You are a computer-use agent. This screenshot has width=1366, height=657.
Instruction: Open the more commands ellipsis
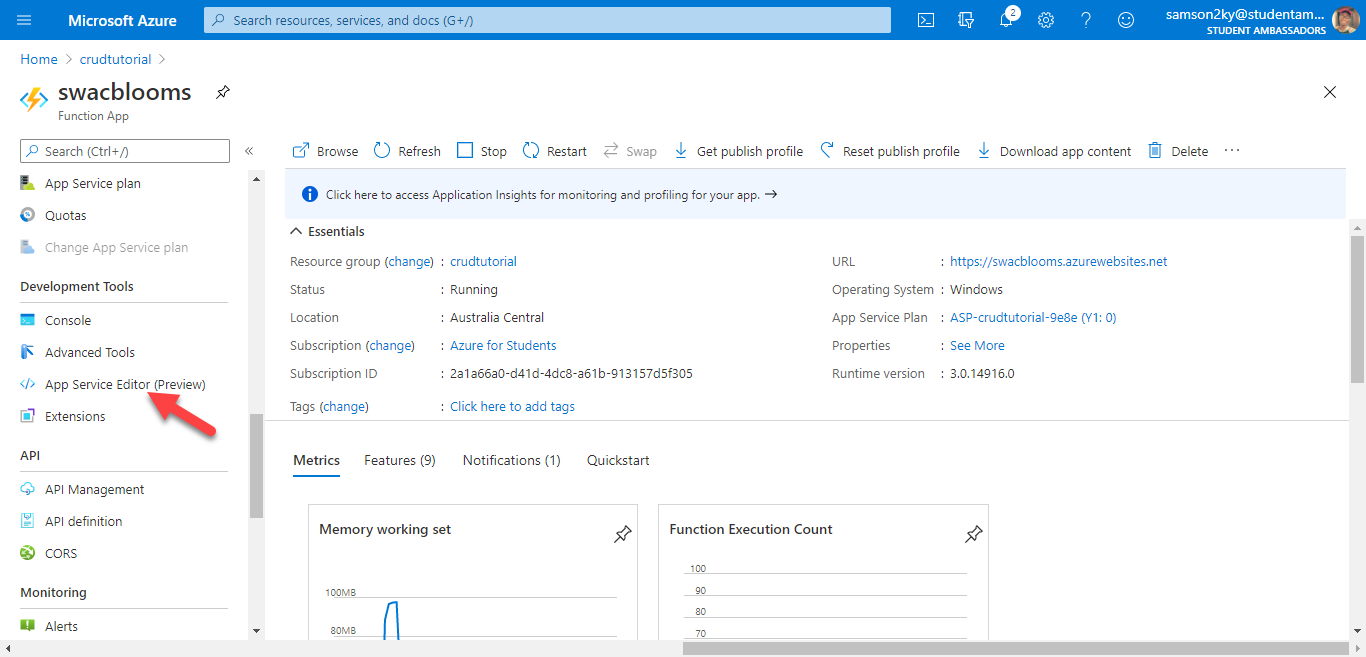pos(1232,151)
